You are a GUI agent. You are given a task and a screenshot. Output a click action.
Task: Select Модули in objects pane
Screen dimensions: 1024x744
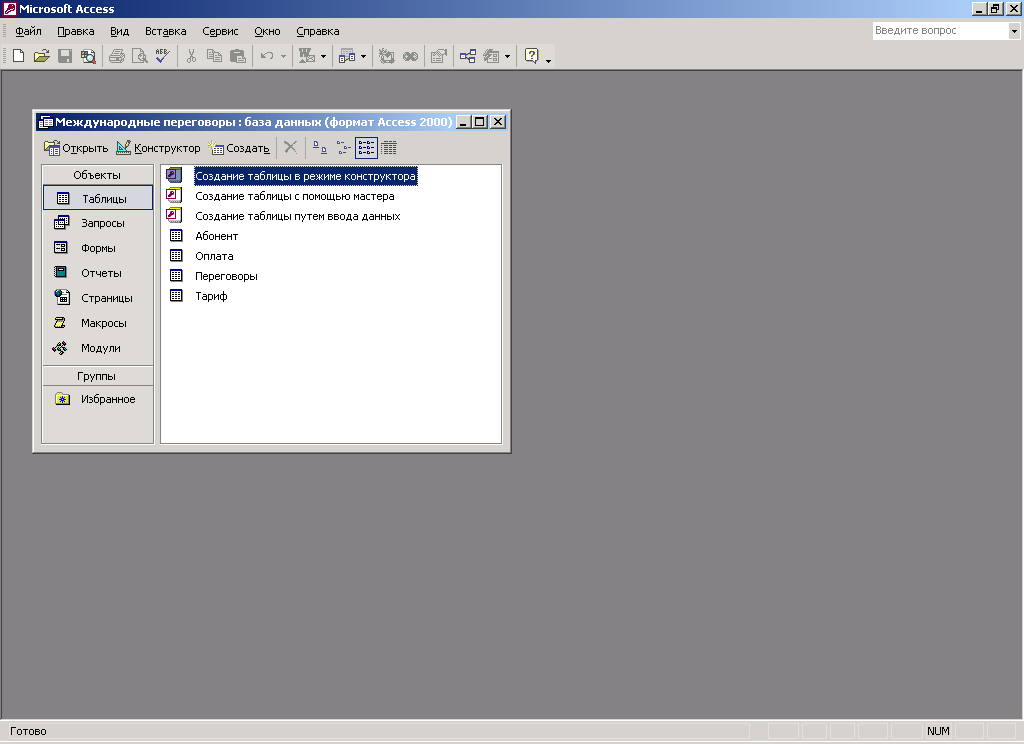tap(98, 348)
